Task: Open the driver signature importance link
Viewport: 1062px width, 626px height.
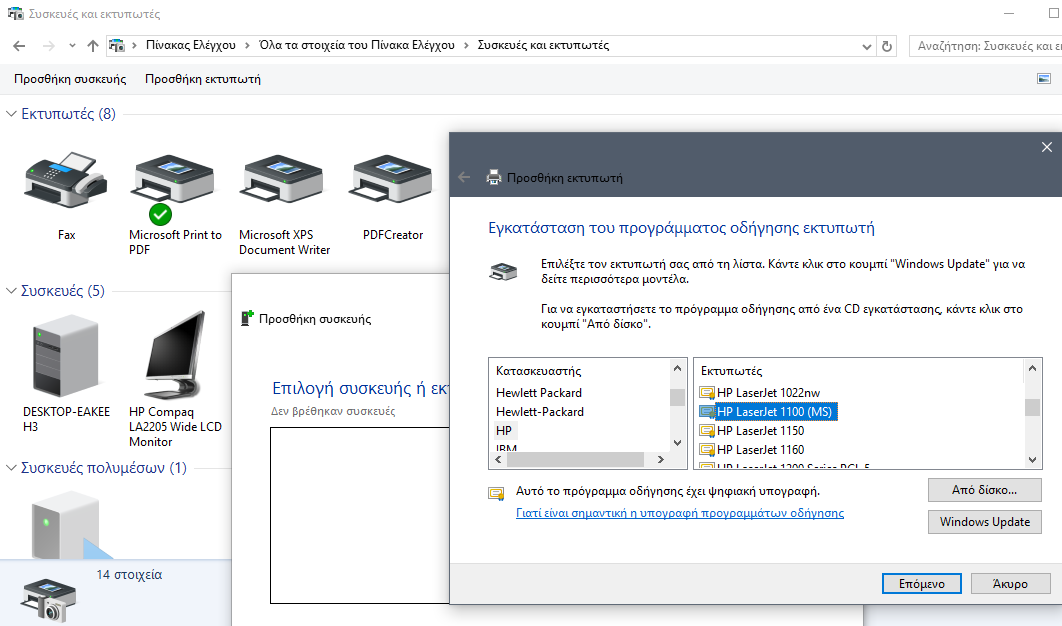Action: point(679,513)
